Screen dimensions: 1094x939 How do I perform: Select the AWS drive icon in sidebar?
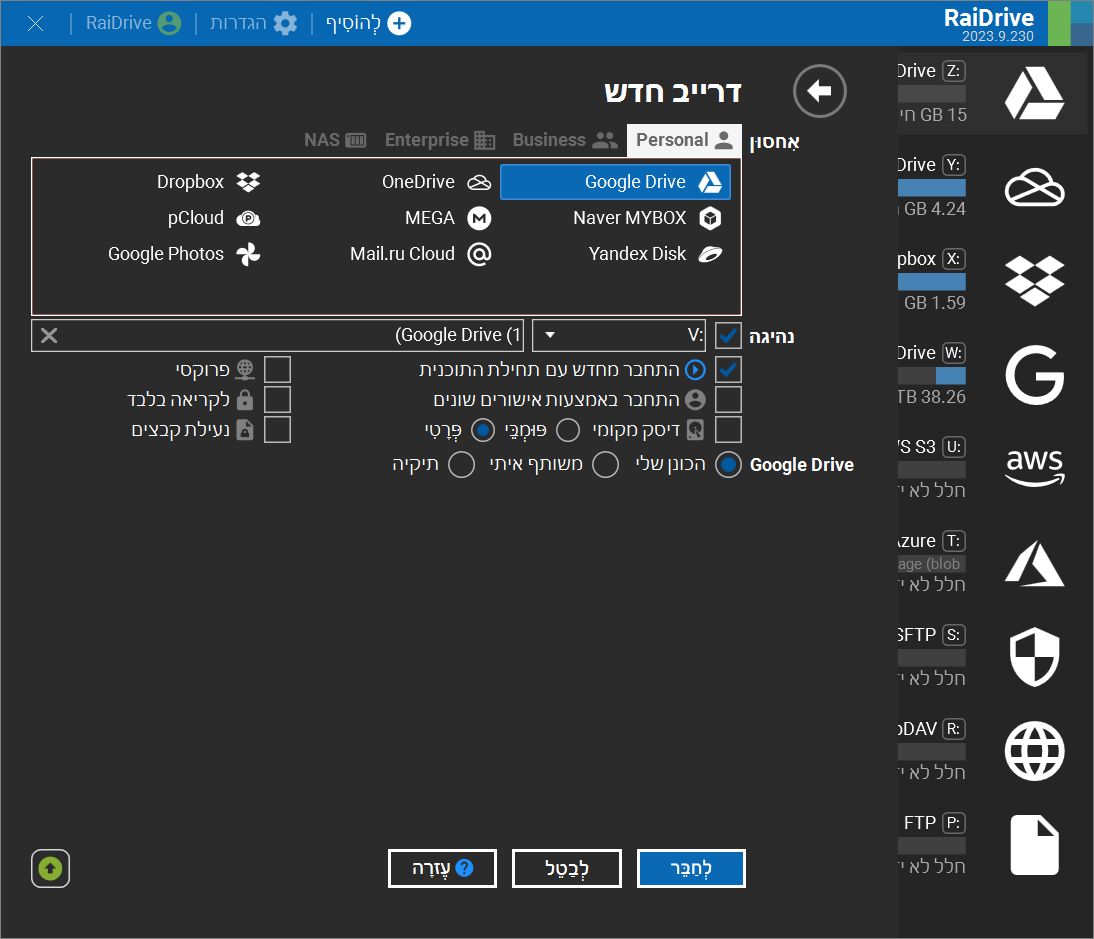pos(1034,465)
